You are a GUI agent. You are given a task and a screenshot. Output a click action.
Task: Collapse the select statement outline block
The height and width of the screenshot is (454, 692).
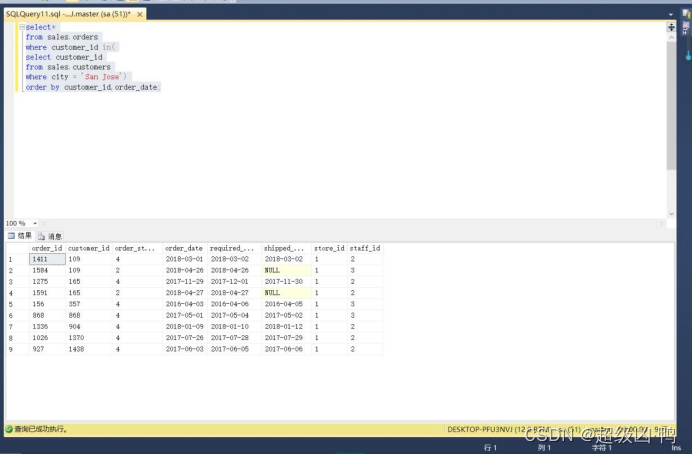22,27
